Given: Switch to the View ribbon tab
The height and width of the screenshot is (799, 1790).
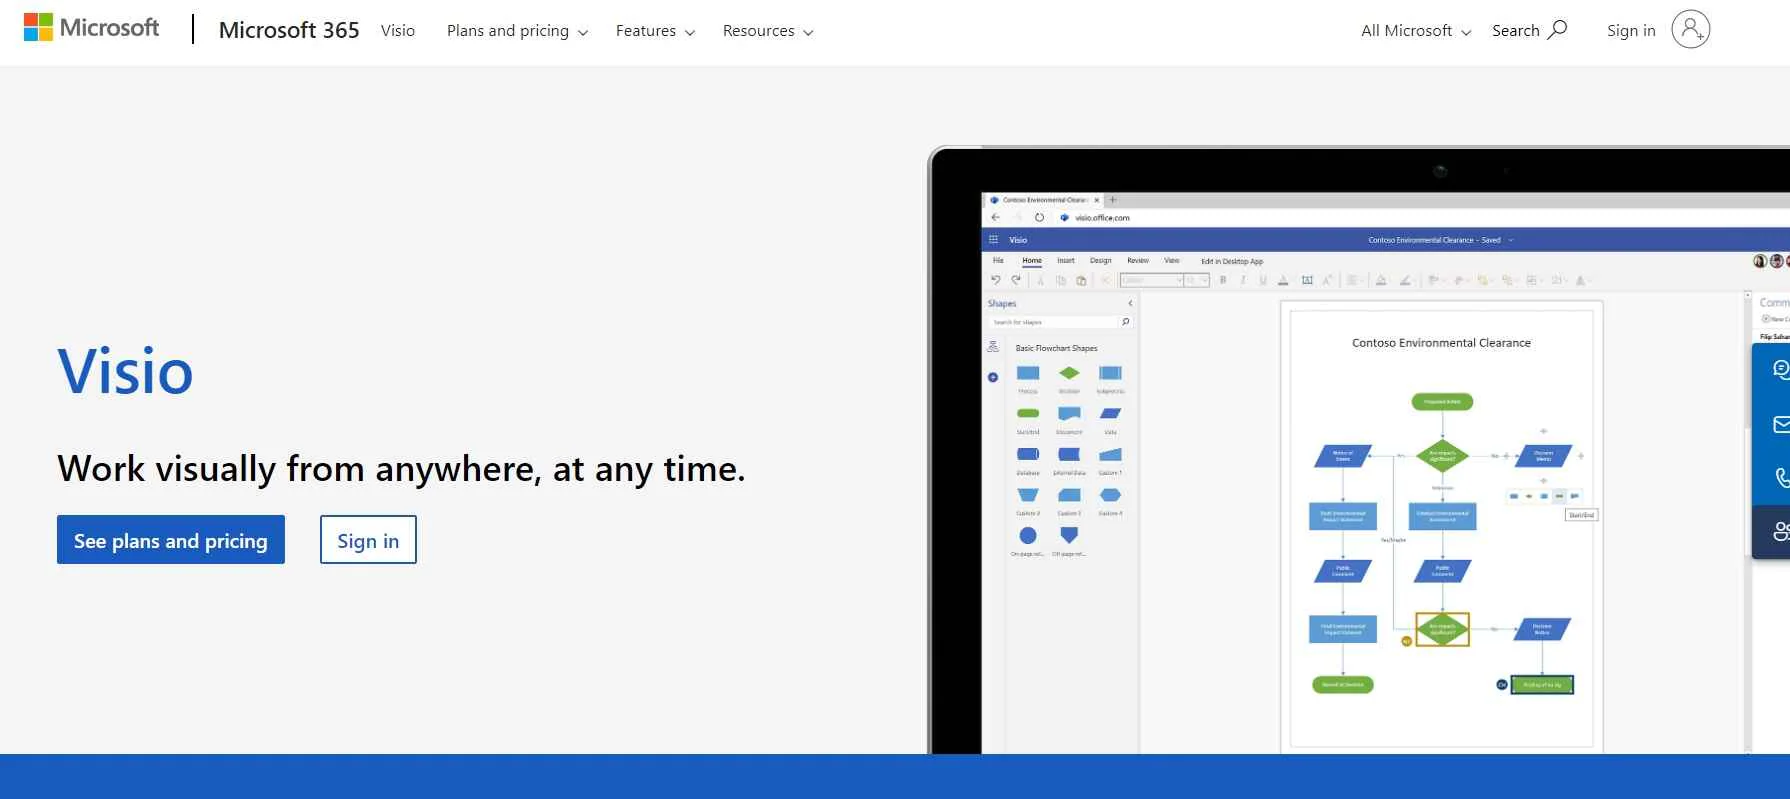Looking at the screenshot, I should [x=1172, y=260].
